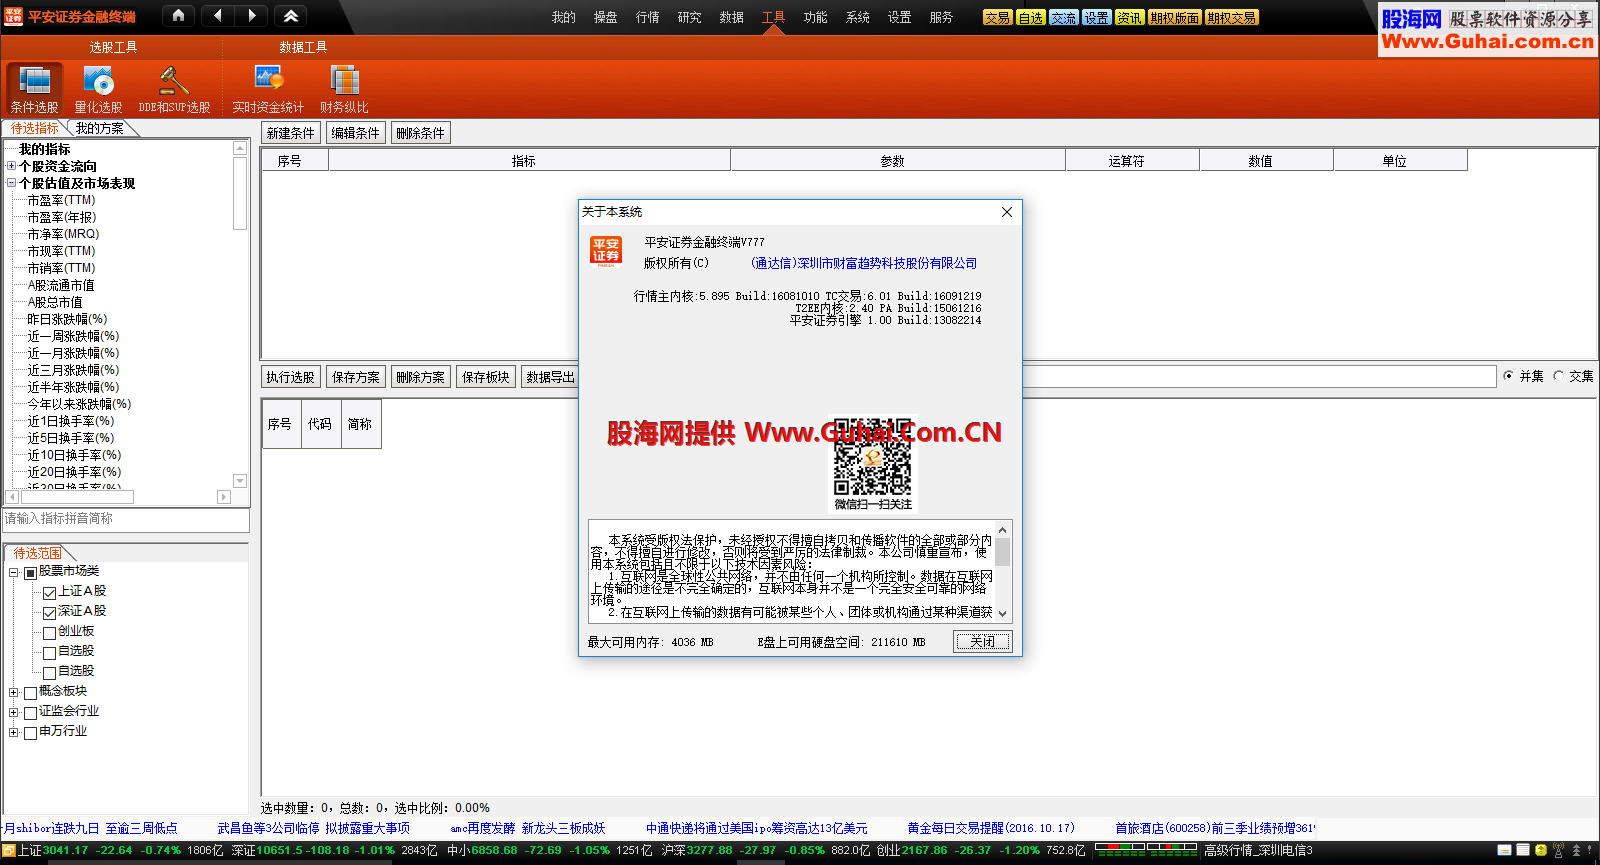Click the icon before 上证 index

9,850
